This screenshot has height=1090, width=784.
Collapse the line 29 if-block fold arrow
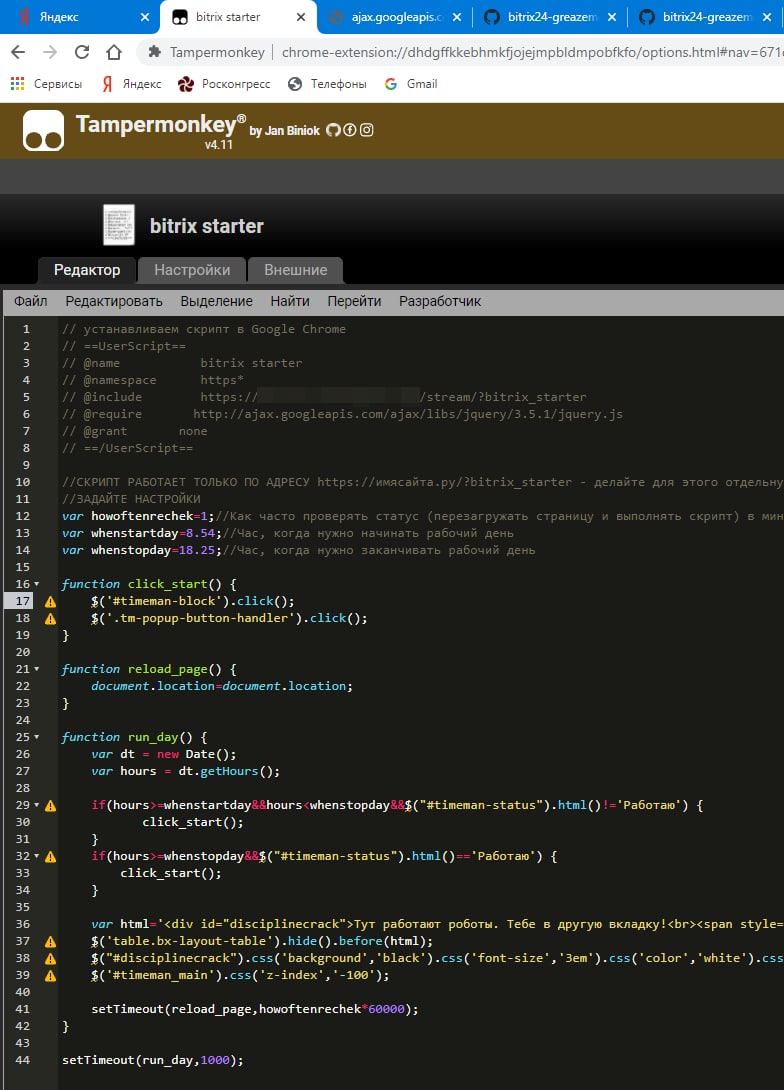(x=37, y=805)
